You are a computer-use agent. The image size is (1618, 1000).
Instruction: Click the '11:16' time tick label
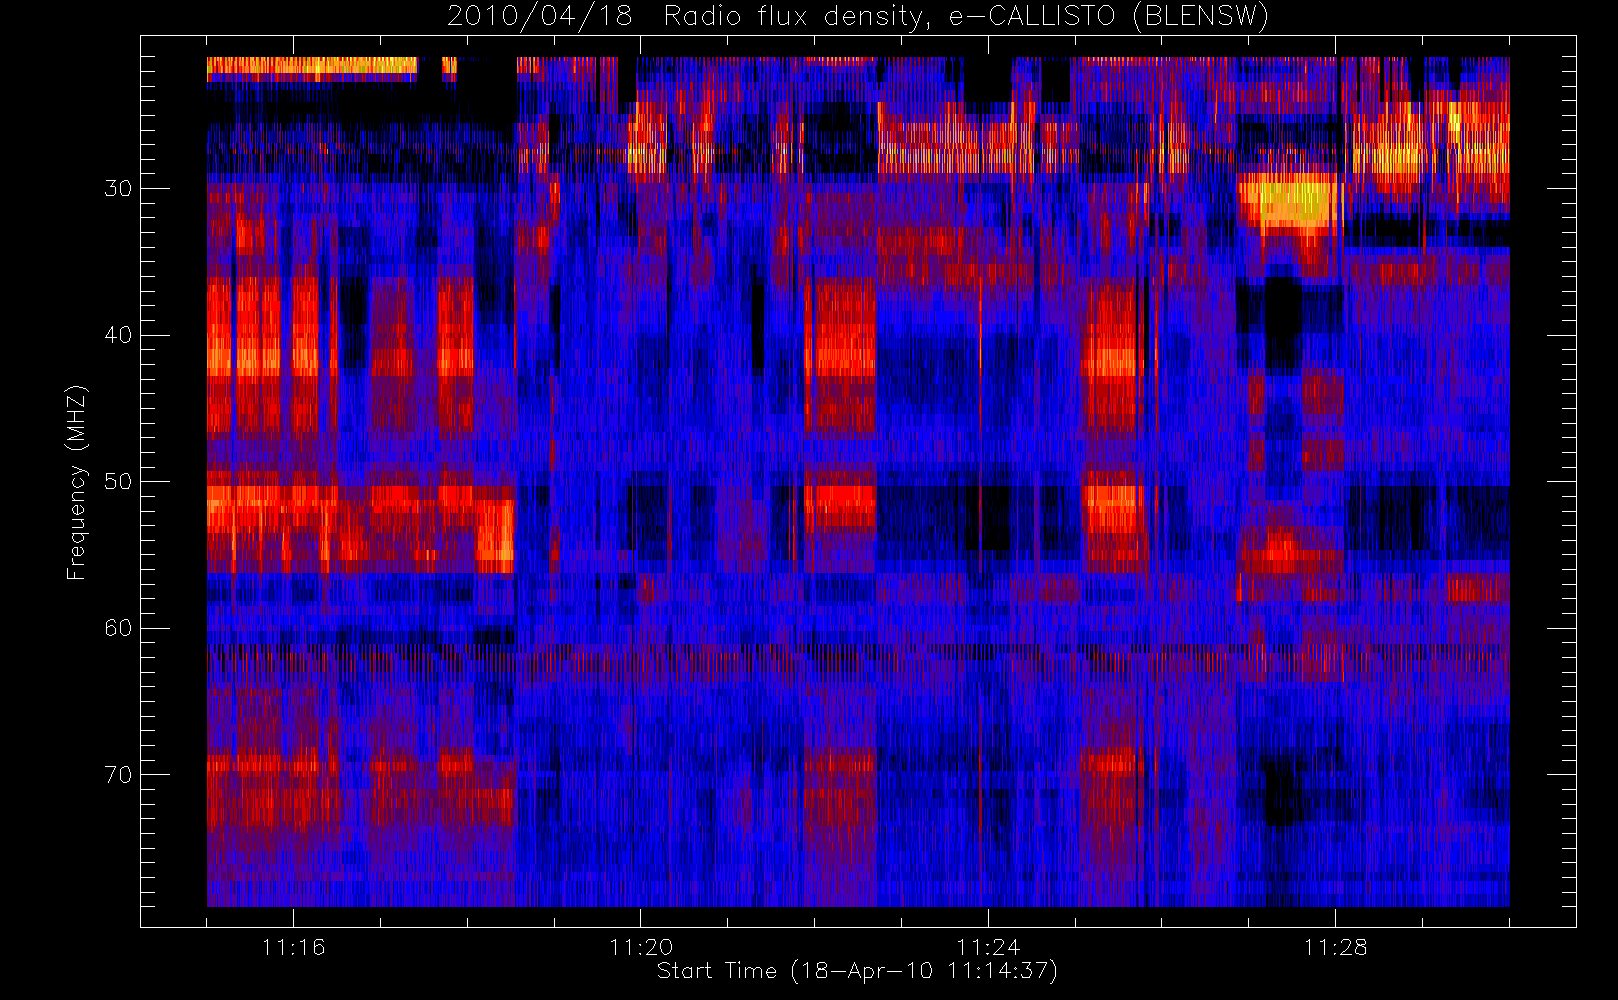tap(293, 947)
